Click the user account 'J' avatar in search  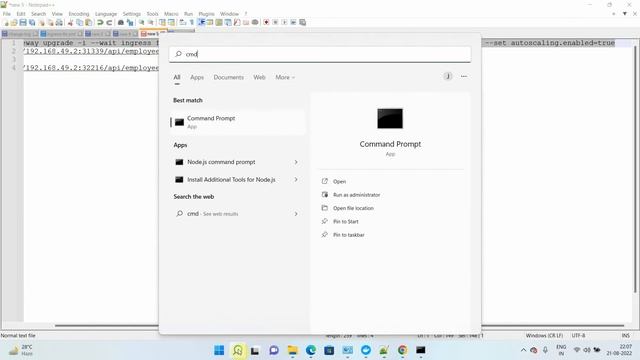(448, 76)
